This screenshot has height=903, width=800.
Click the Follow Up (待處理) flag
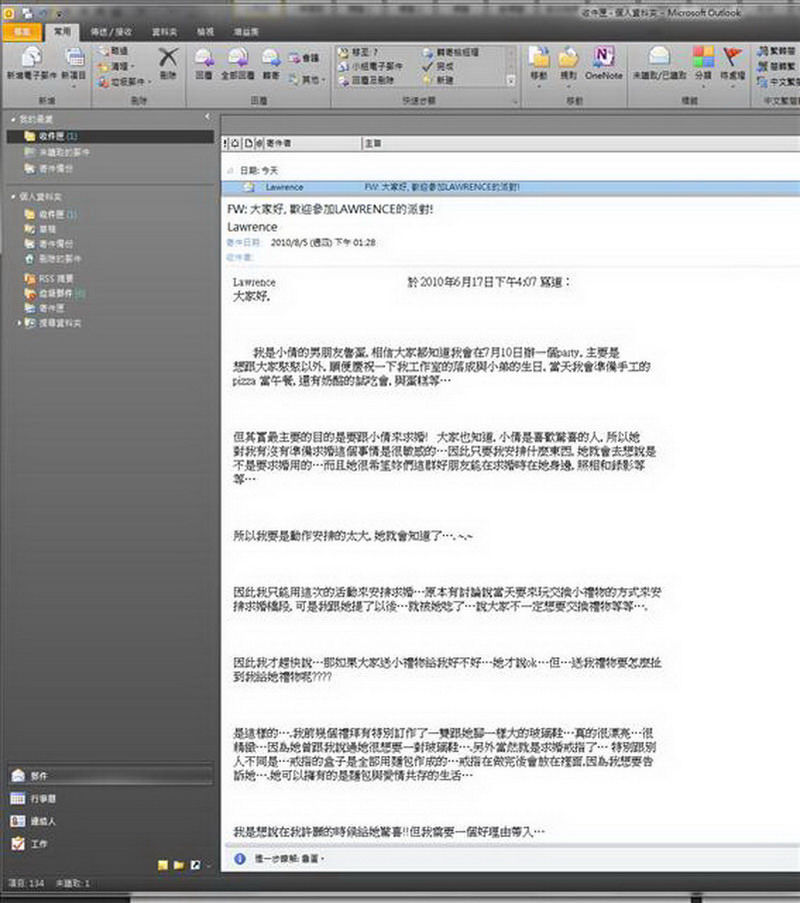click(x=732, y=57)
